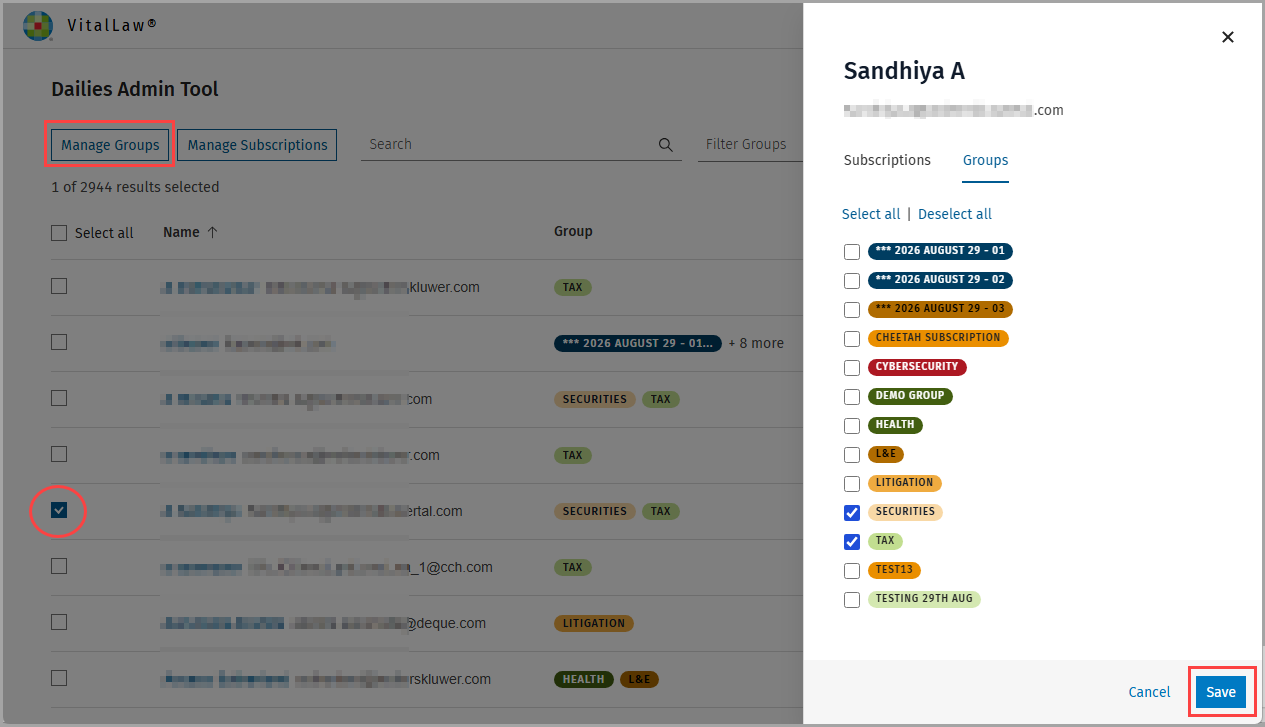
Task: Tick the TESTING 29TH AUG checkbox
Action: pyautogui.click(x=852, y=600)
